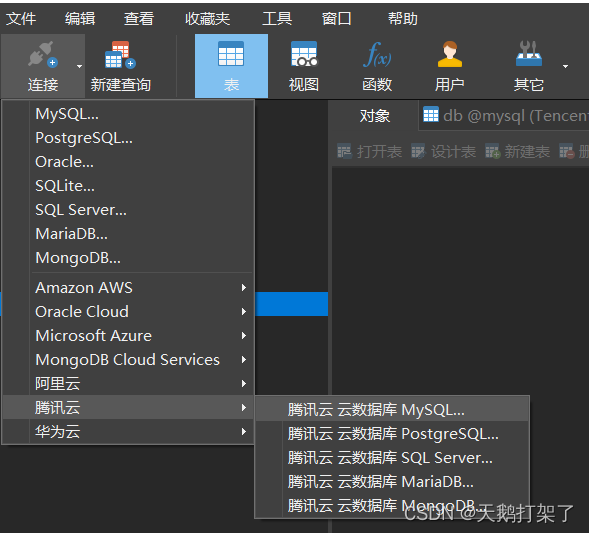Click the 阿里云 menu text
589x533 pixels.
click(57, 384)
